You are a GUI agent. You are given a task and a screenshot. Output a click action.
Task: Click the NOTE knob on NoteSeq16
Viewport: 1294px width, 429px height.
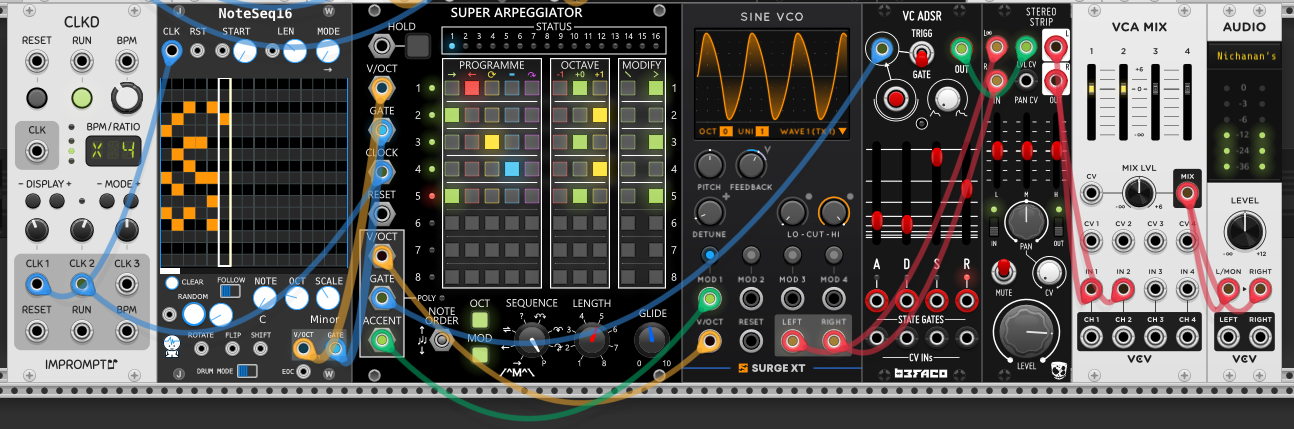(x=265, y=297)
